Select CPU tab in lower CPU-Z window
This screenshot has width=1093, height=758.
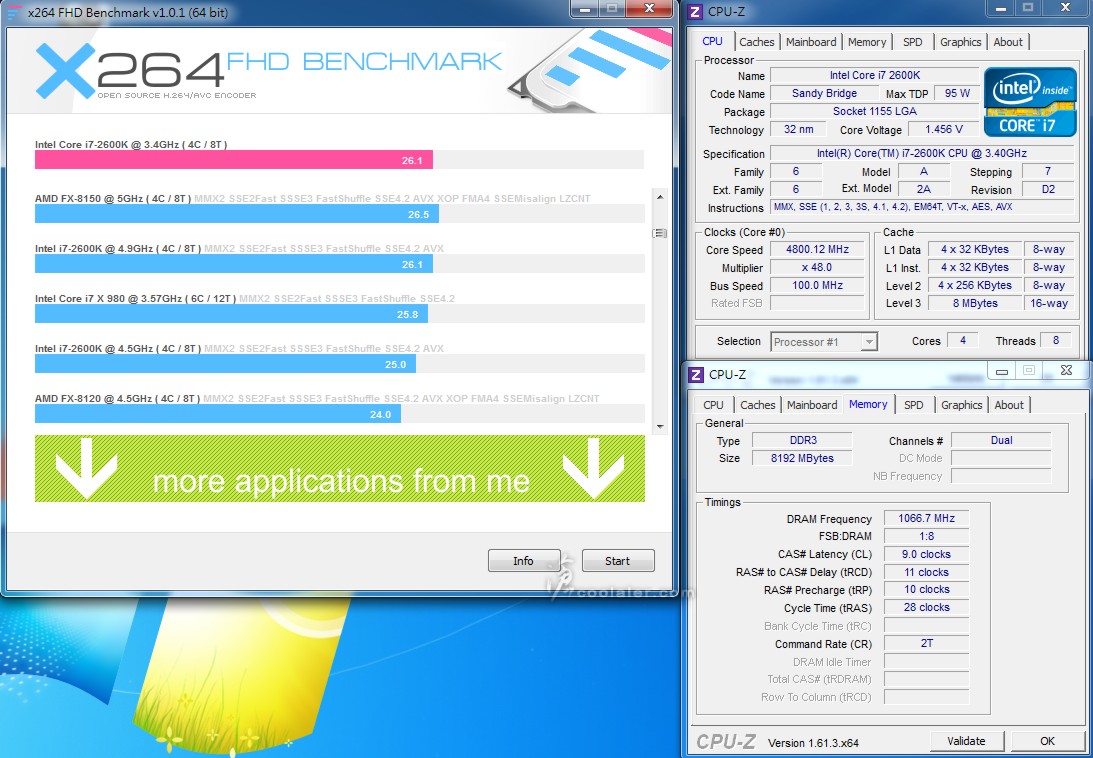coord(713,405)
